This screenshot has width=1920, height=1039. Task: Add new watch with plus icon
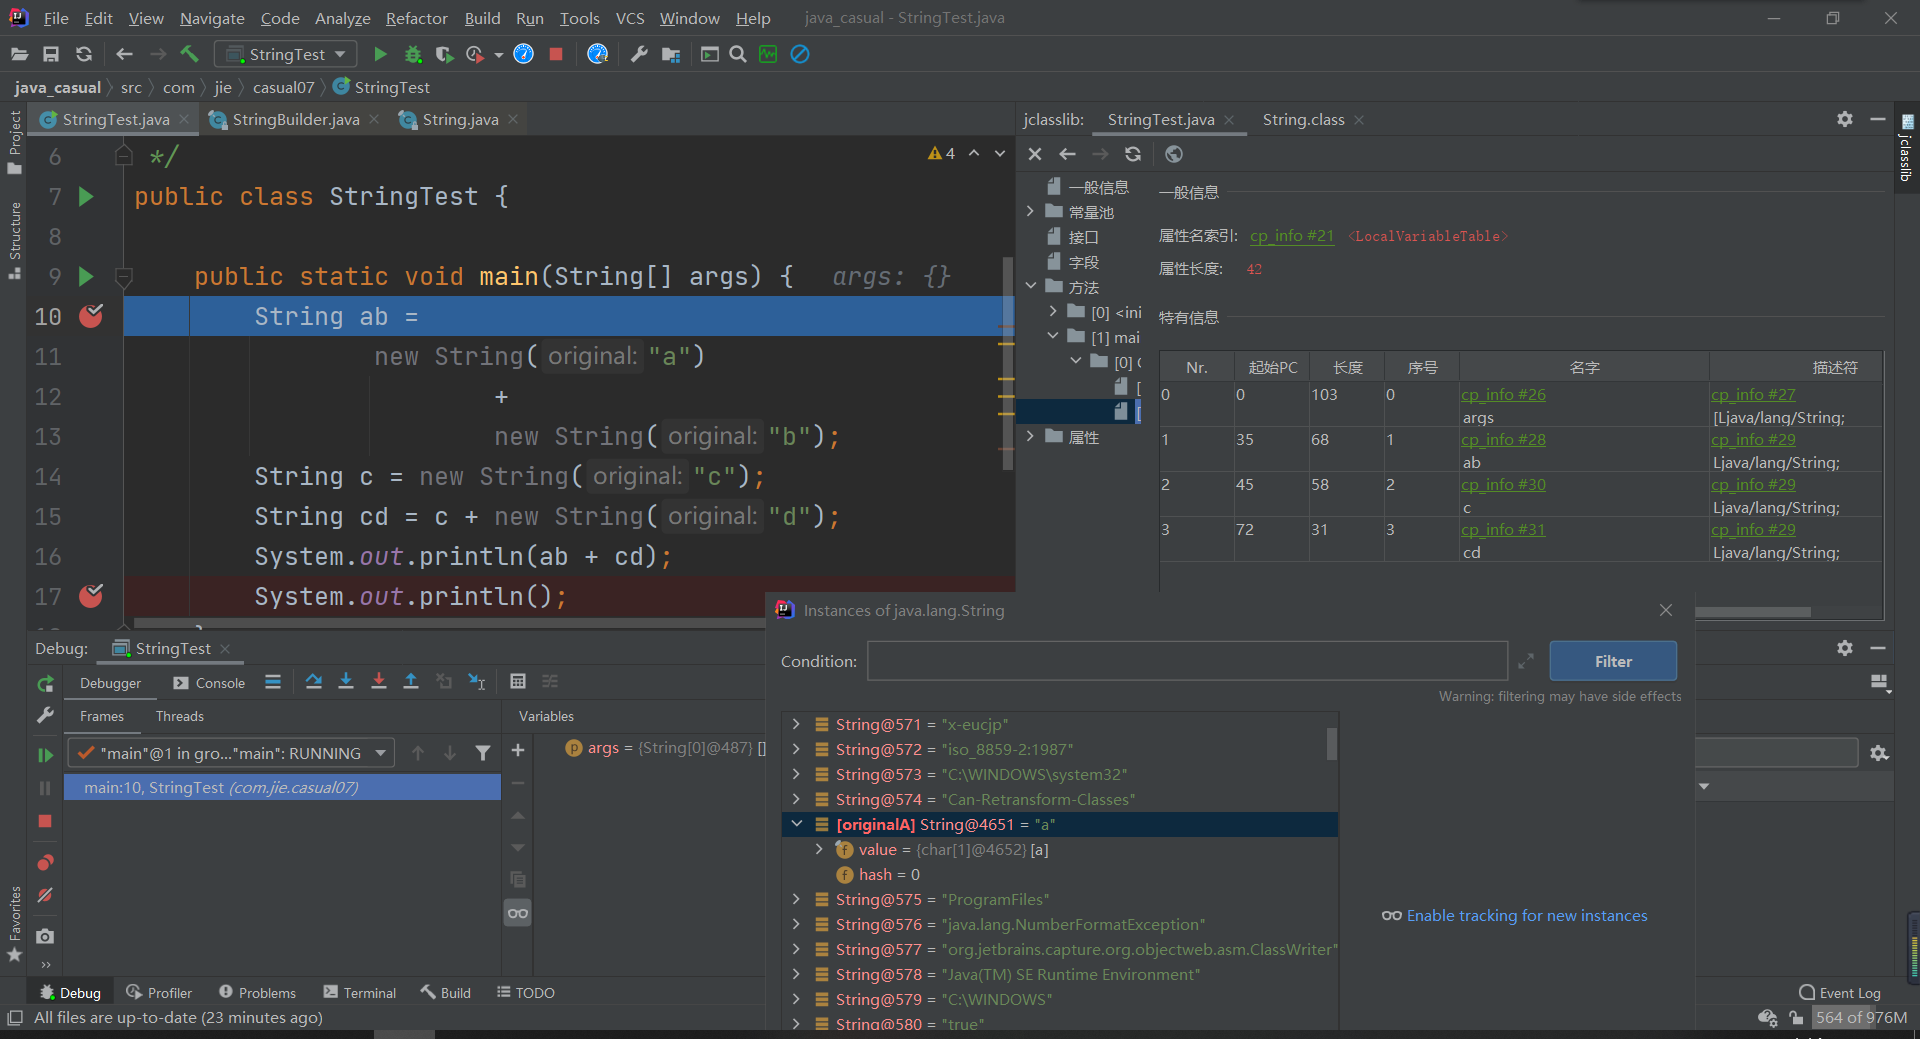click(x=518, y=750)
